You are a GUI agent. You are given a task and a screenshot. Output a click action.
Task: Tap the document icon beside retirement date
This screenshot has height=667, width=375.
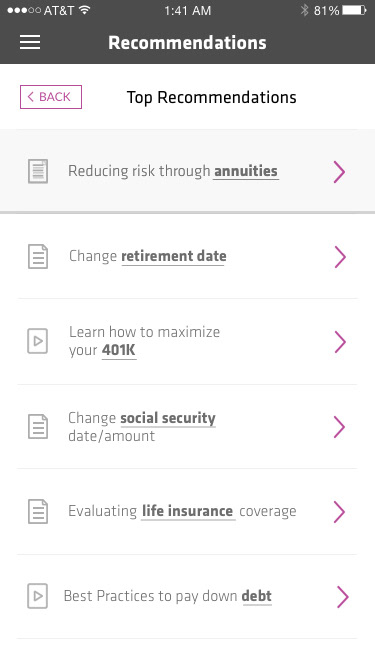coord(38,257)
